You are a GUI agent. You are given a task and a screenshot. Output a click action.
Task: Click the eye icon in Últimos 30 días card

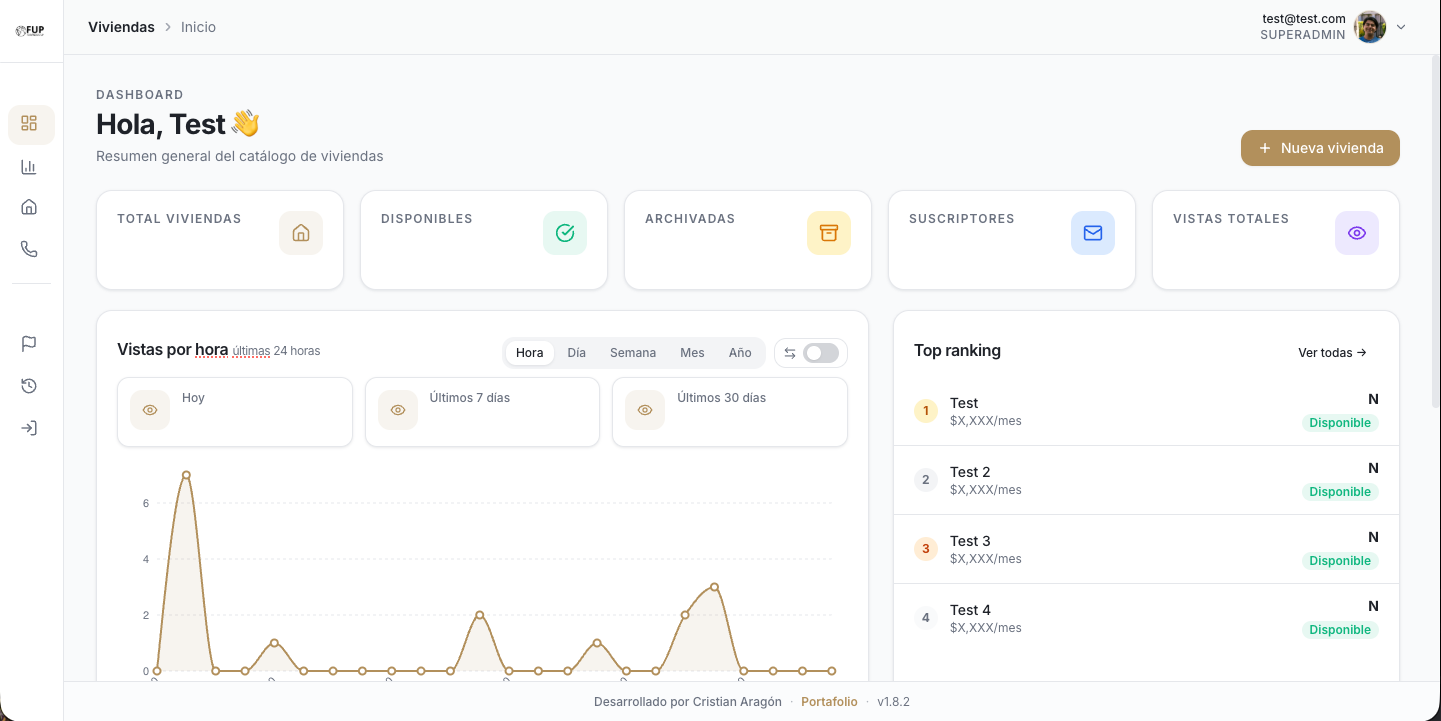pos(645,410)
